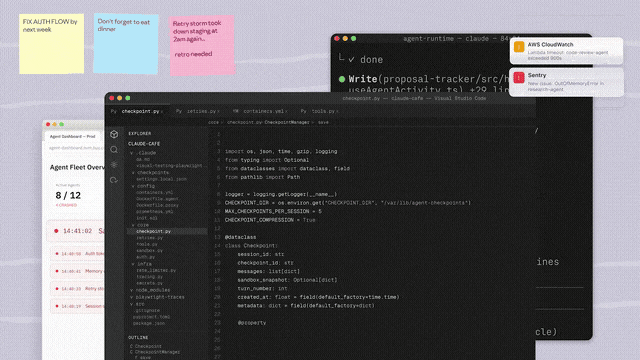Click the pink Retry storm sticky note
Viewport: 640px width, 360px height.
tap(202, 45)
